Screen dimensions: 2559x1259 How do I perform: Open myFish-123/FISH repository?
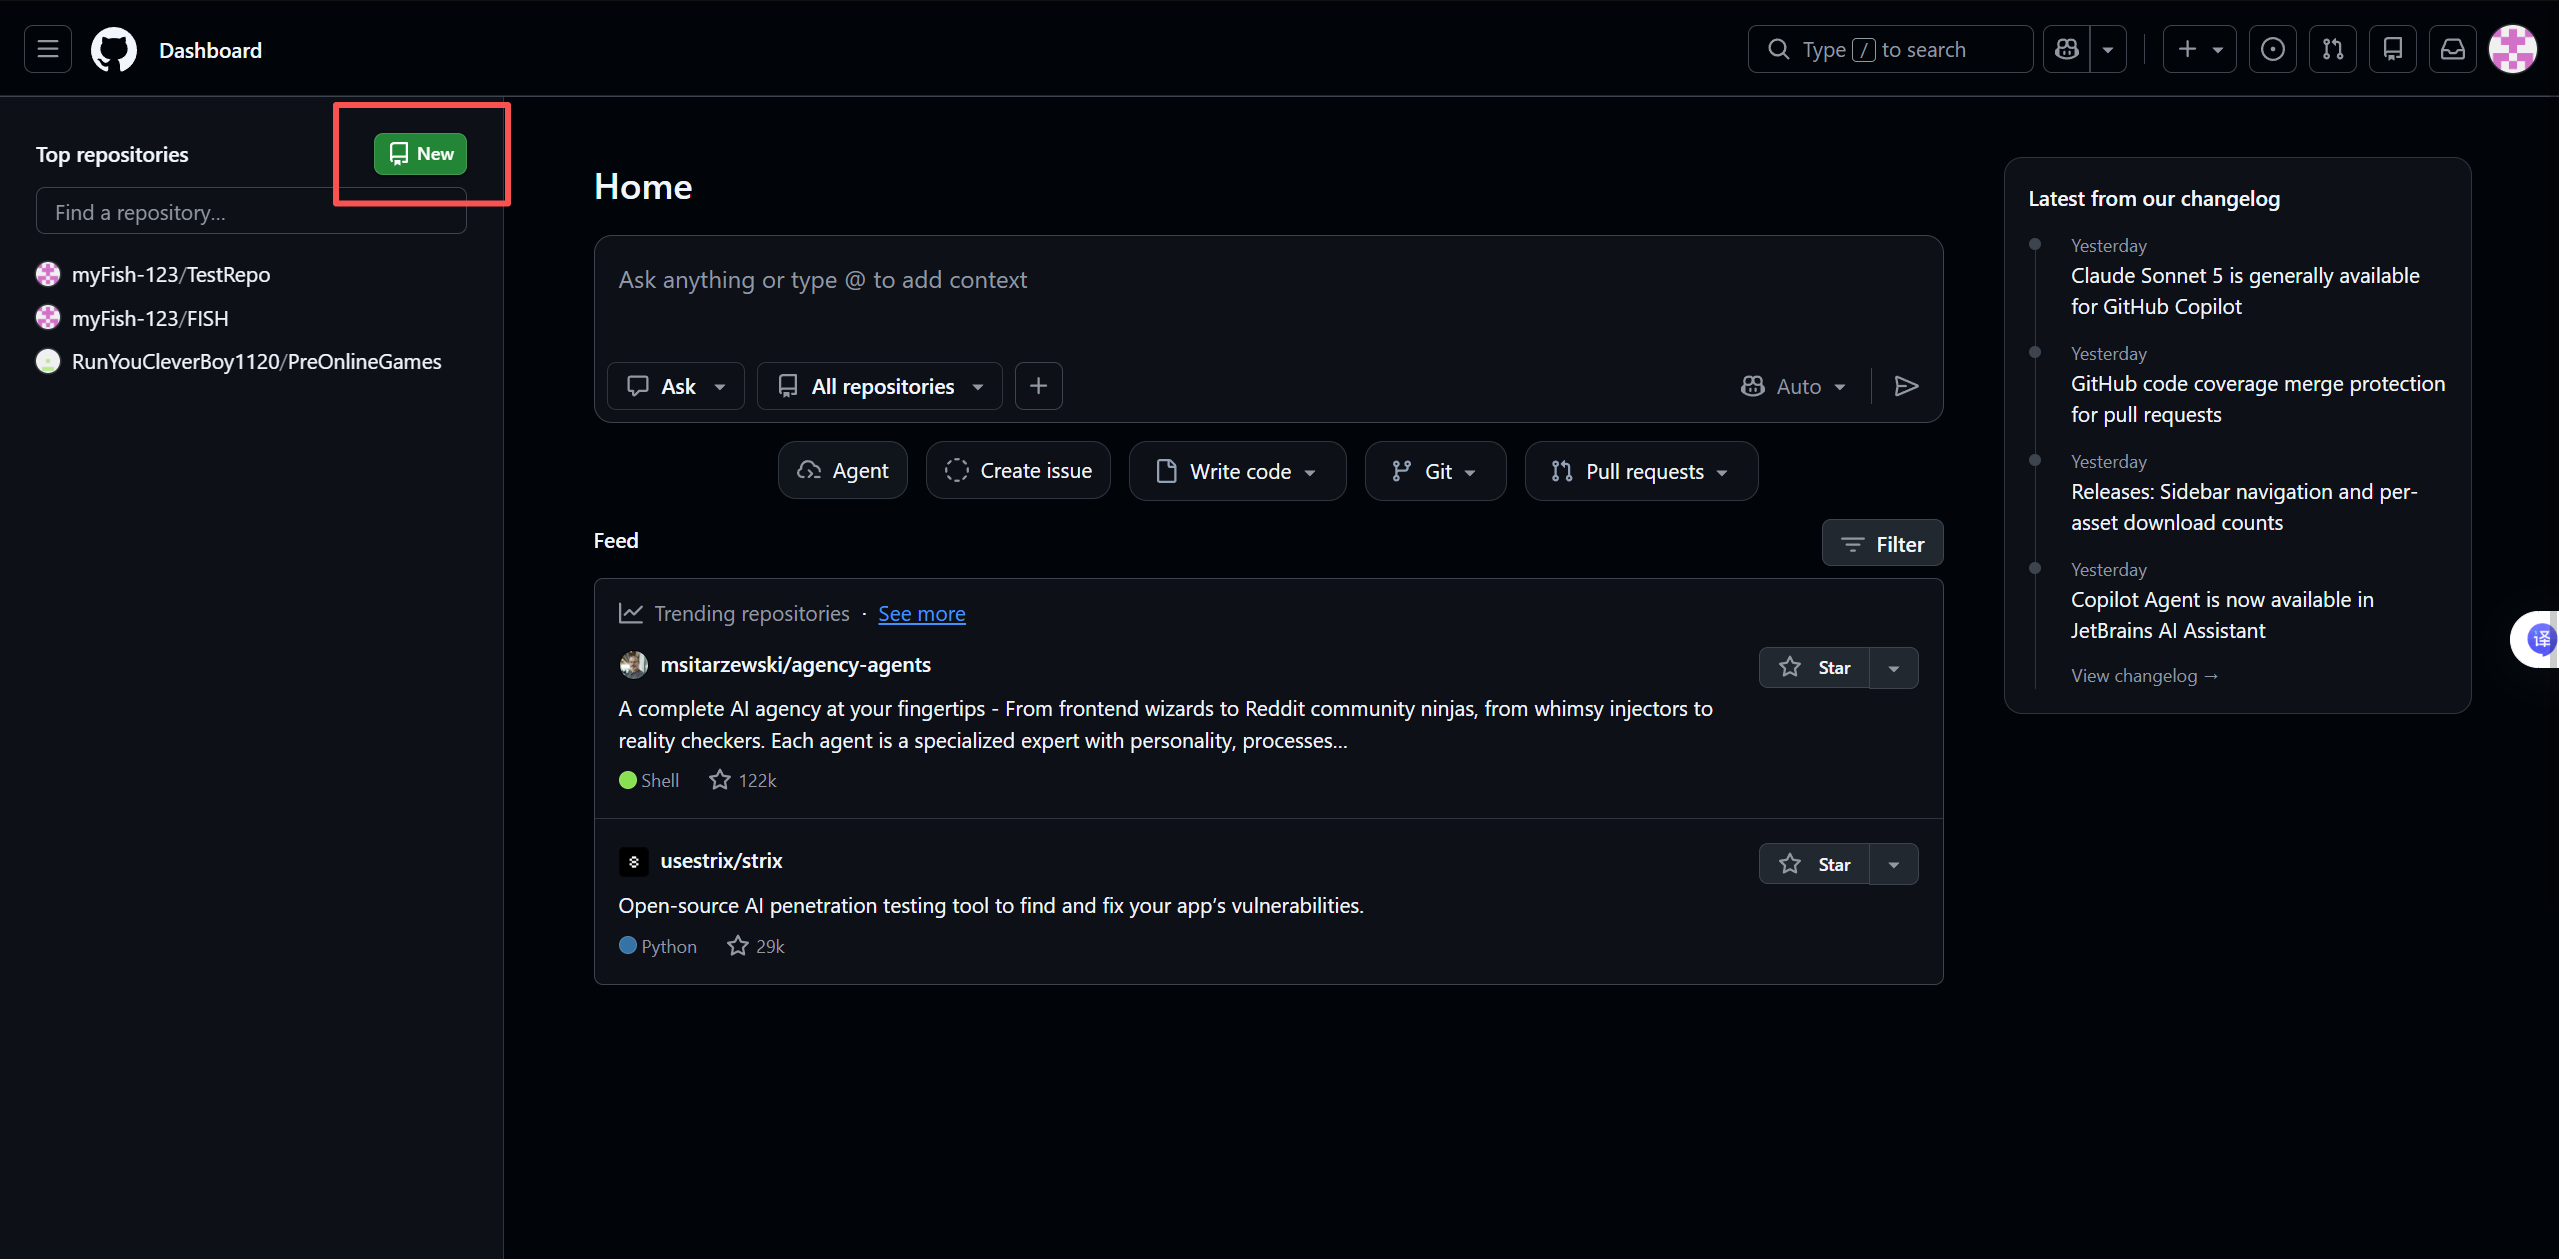point(150,318)
